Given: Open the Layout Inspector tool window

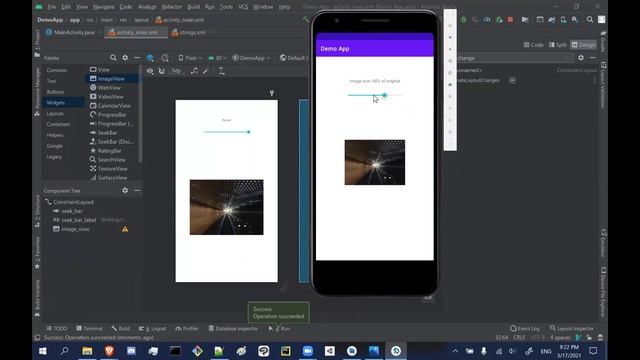Looking at the screenshot, I should click(571, 329).
